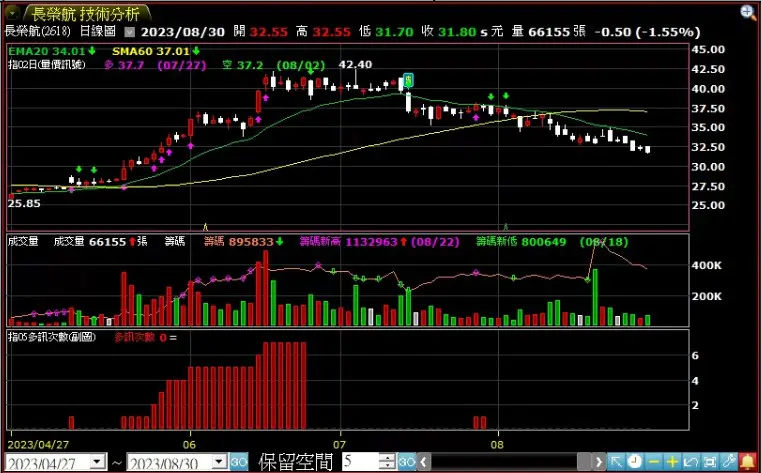The width and height of the screenshot is (761, 473).
Task: Click the 長榮航(2618) stock name label
Action: [x=37, y=32]
